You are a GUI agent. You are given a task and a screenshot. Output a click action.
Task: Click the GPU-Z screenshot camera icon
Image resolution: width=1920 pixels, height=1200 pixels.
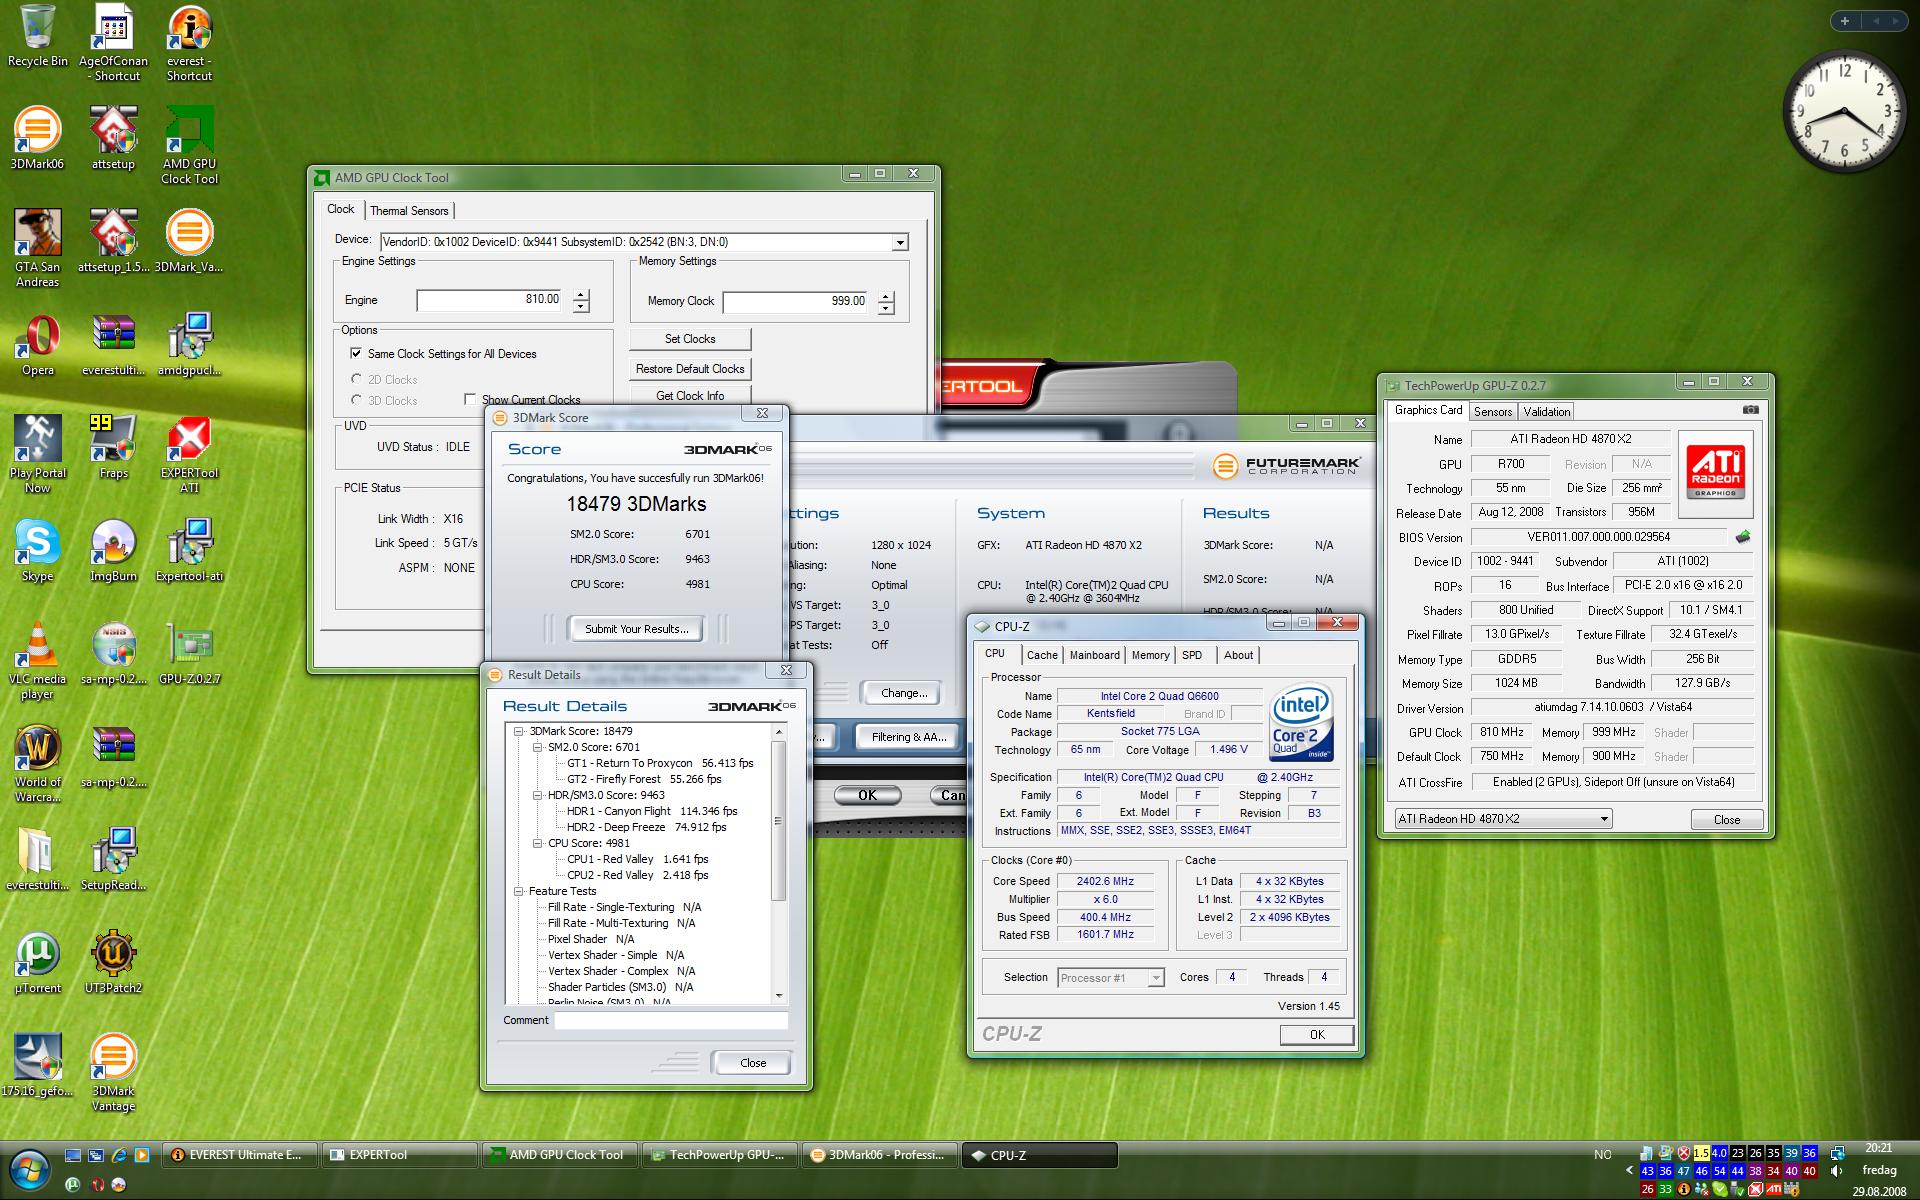(1750, 410)
